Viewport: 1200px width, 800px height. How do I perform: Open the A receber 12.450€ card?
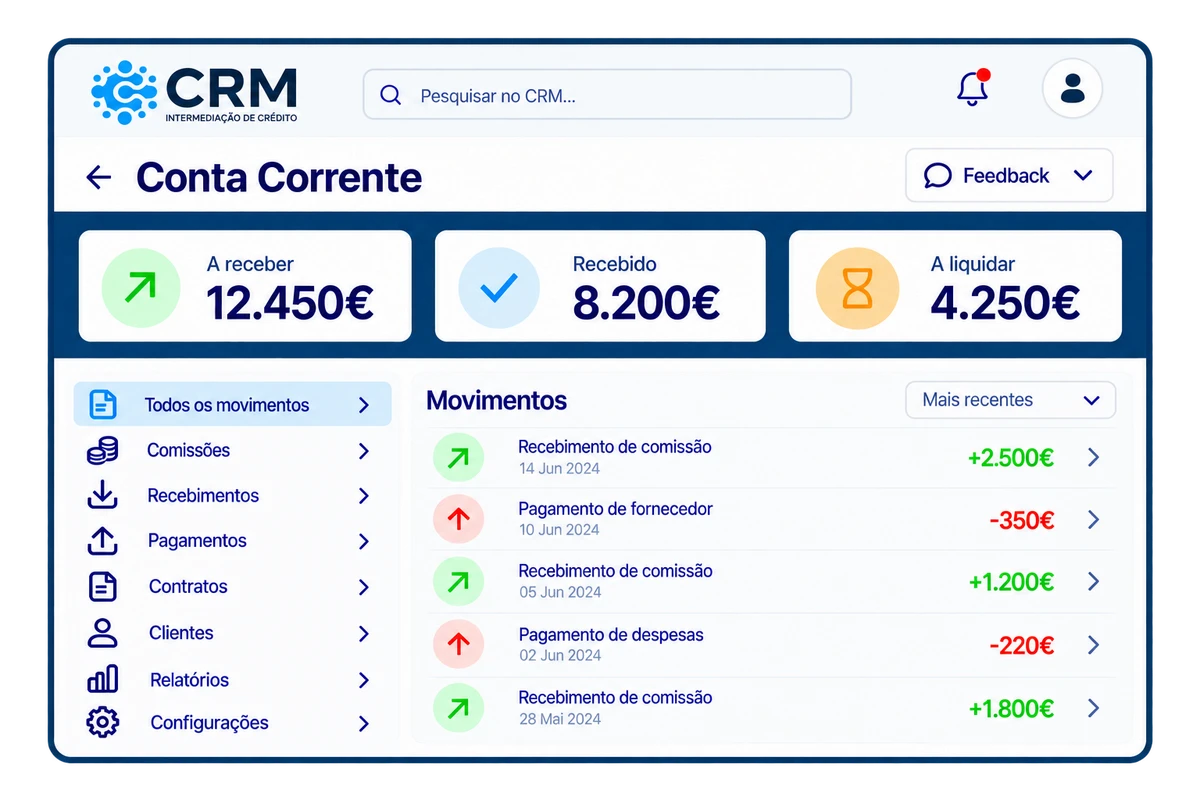point(245,286)
